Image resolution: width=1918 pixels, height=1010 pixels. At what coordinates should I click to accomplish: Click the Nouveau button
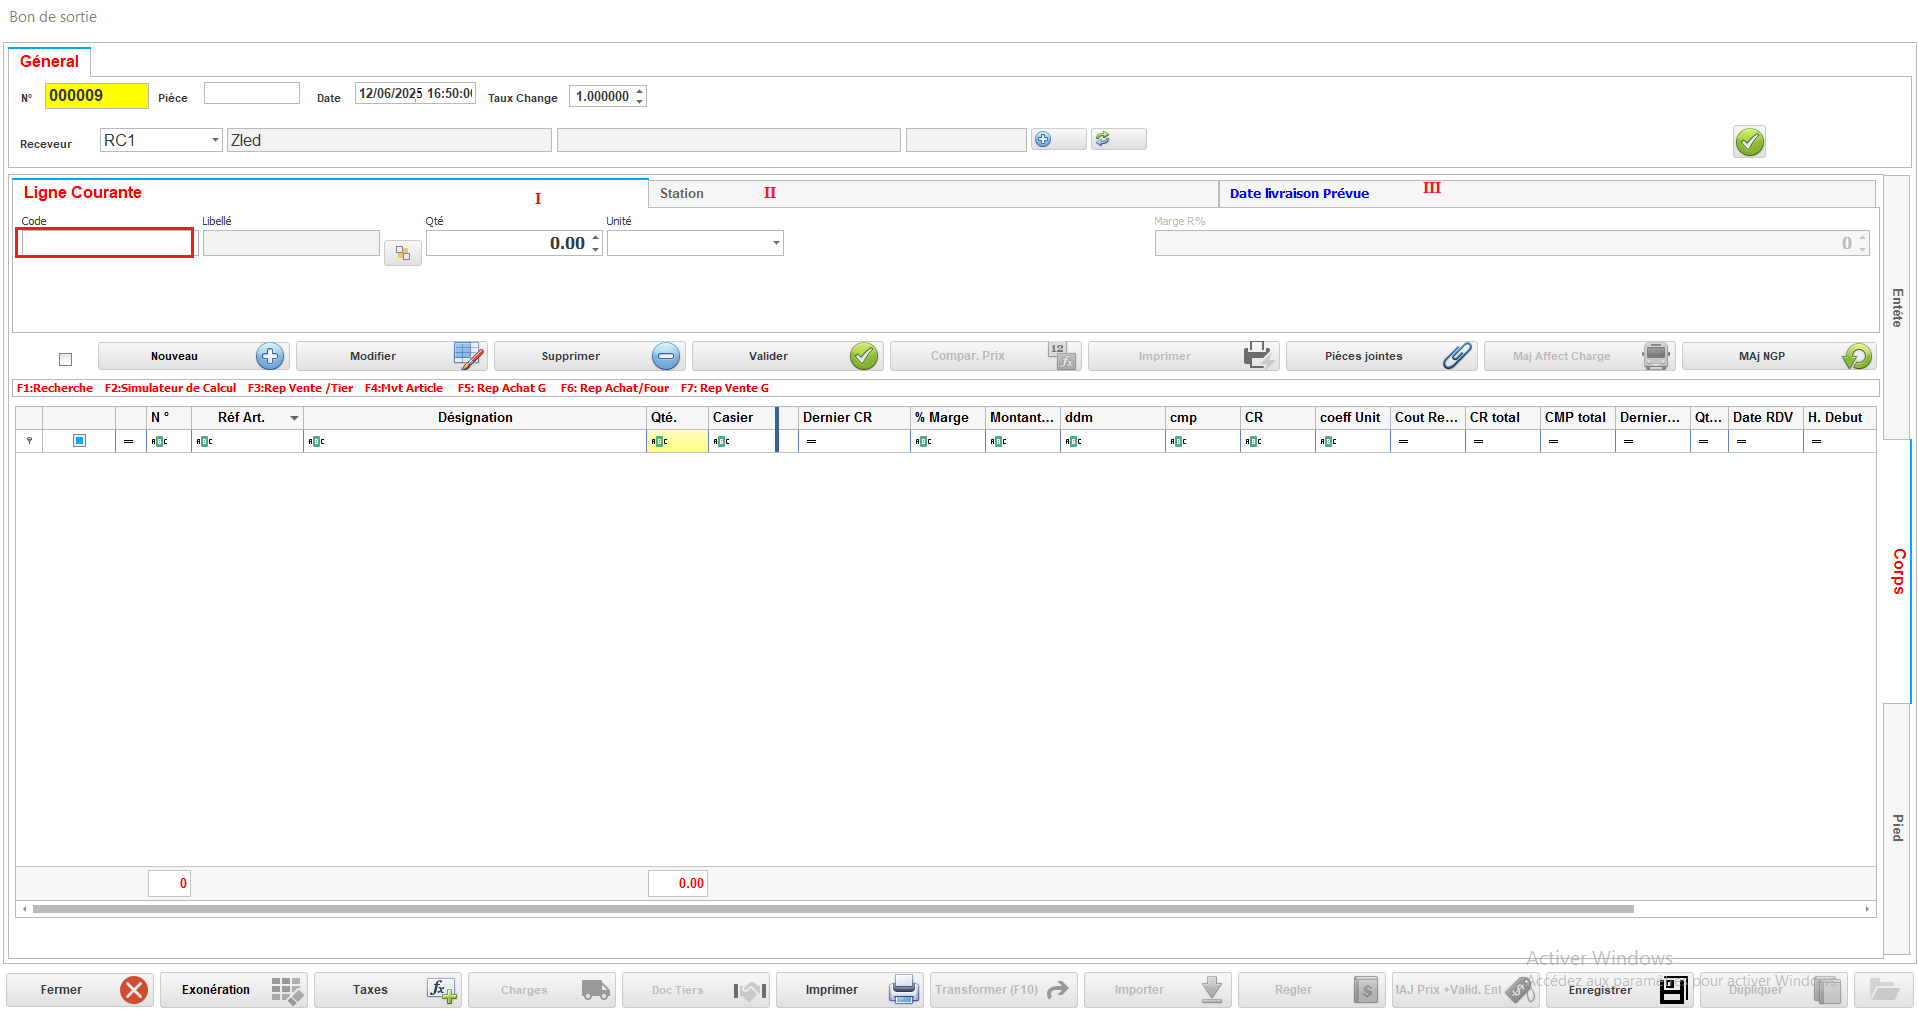pos(193,356)
